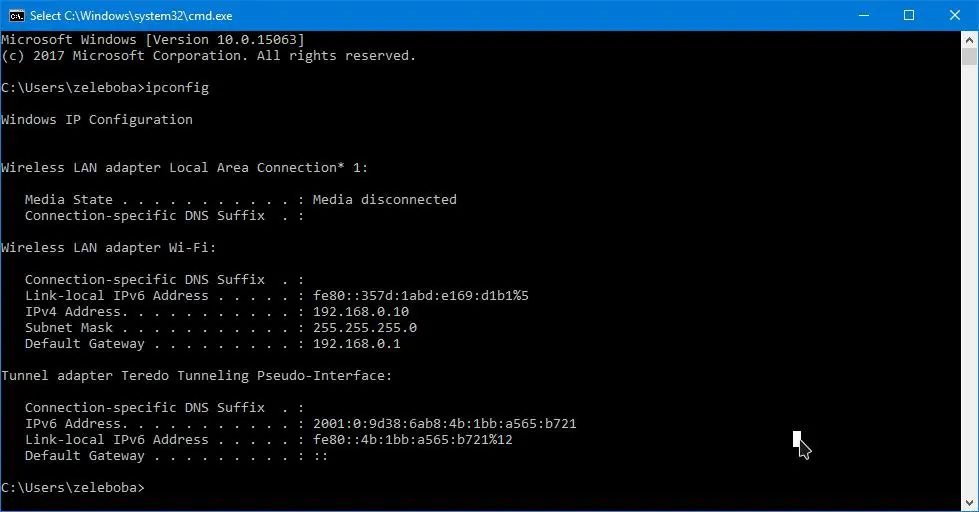Click the Media disconnected status text
This screenshot has width=979, height=512.
[x=385, y=200]
